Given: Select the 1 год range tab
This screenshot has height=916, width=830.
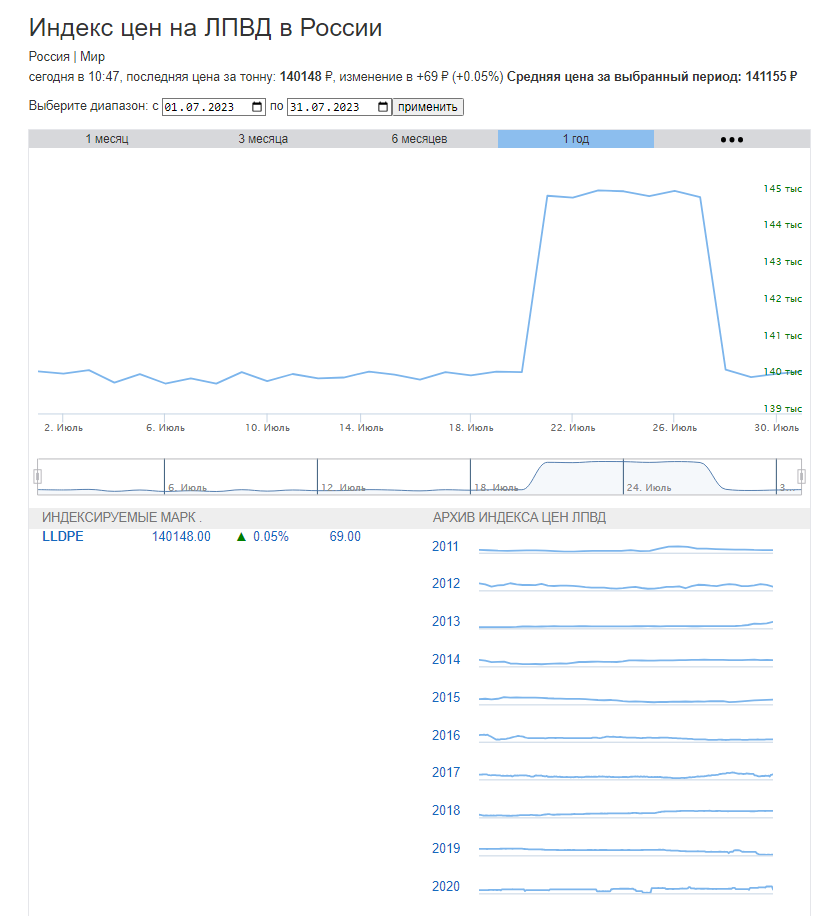Looking at the screenshot, I should click(x=576, y=139).
